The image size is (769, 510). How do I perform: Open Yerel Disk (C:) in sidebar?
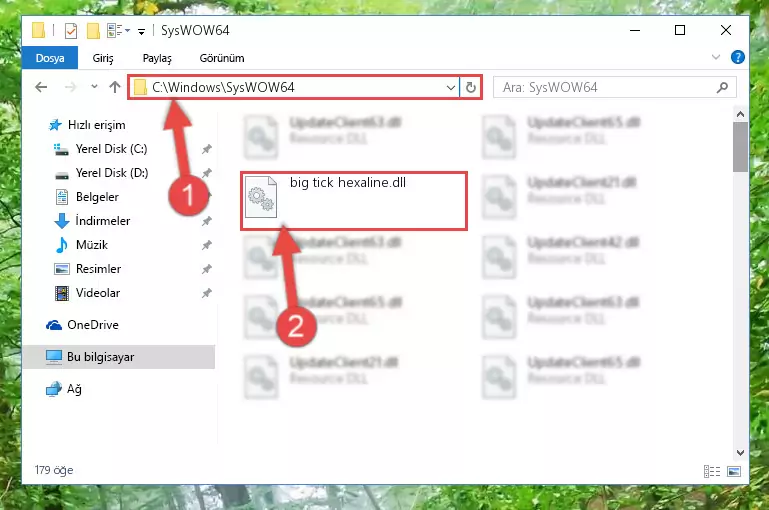click(x=100, y=149)
